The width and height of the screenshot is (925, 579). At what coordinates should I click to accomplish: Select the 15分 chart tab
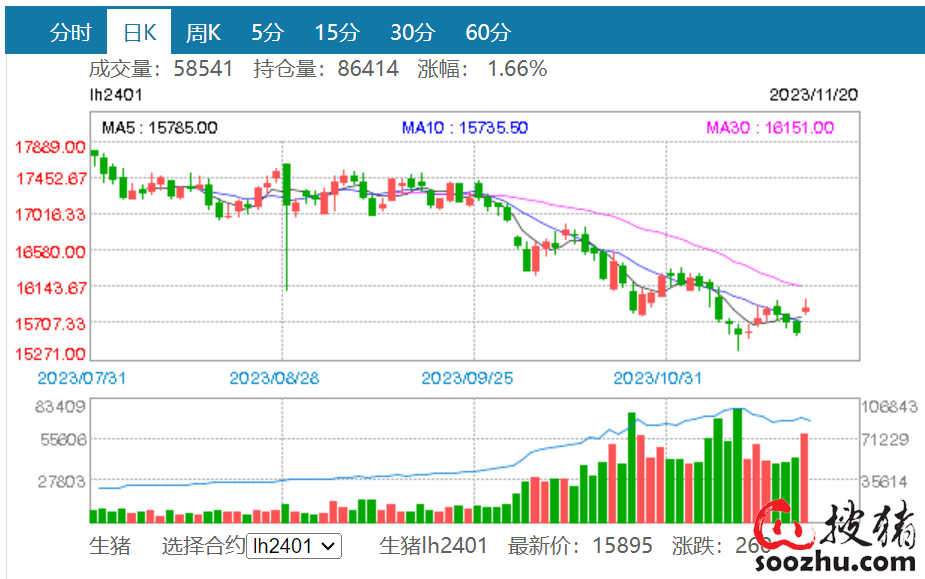click(337, 32)
